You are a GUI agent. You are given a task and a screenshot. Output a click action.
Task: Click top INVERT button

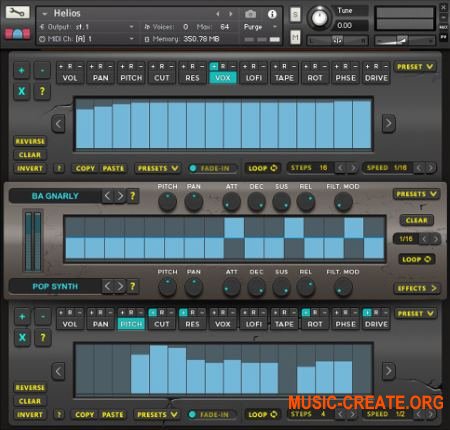pyautogui.click(x=30, y=169)
